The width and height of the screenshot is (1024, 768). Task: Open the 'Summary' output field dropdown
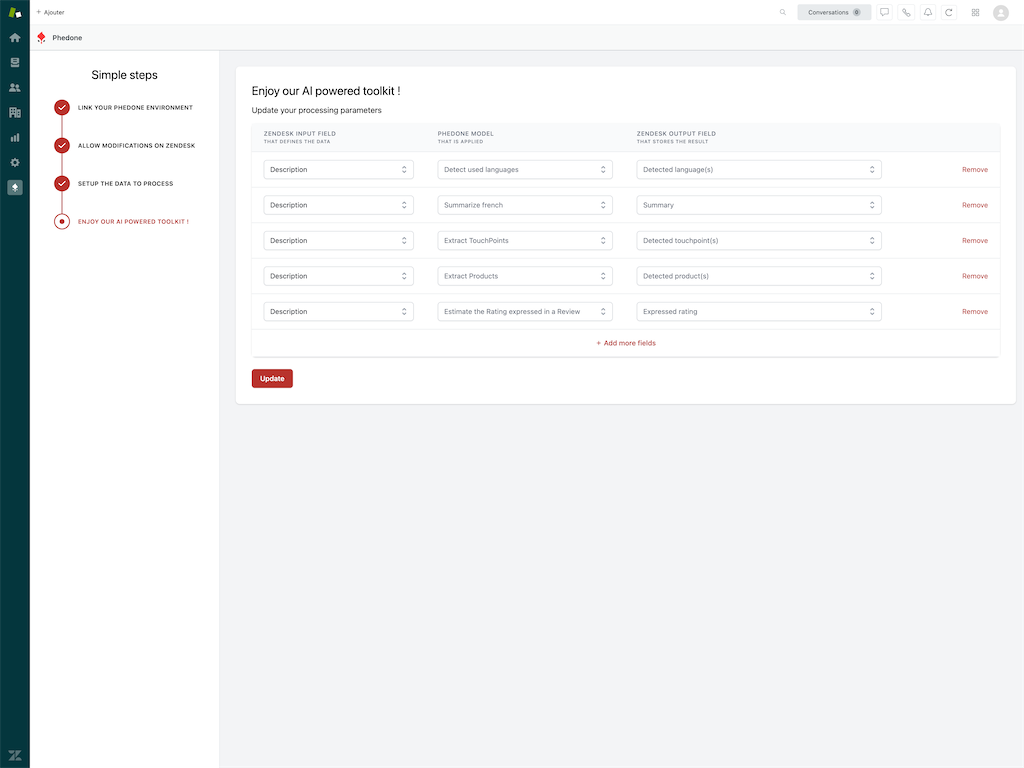point(758,205)
